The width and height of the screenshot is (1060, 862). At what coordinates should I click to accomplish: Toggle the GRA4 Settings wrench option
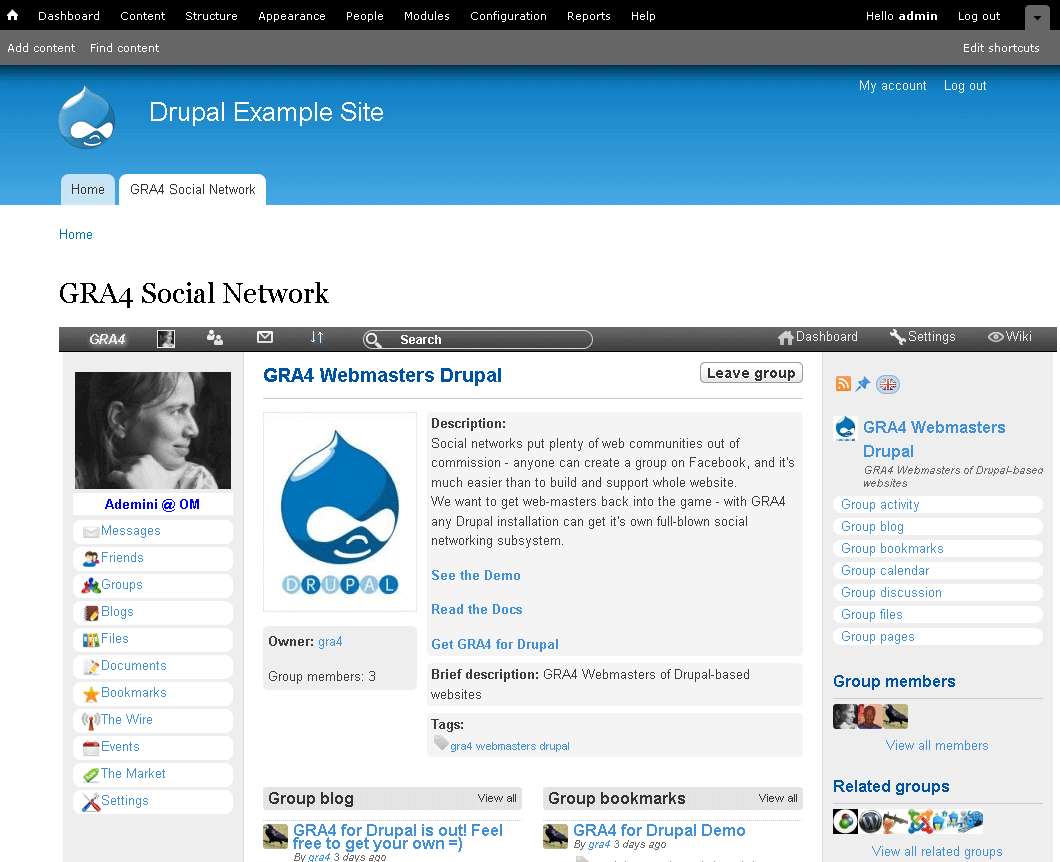(x=921, y=337)
